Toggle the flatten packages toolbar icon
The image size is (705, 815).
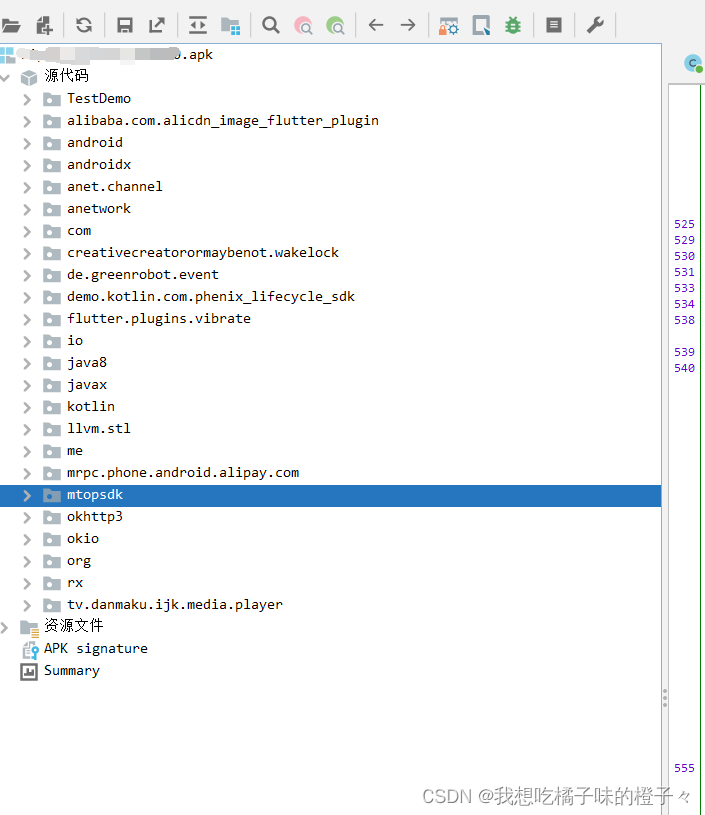coord(230,25)
